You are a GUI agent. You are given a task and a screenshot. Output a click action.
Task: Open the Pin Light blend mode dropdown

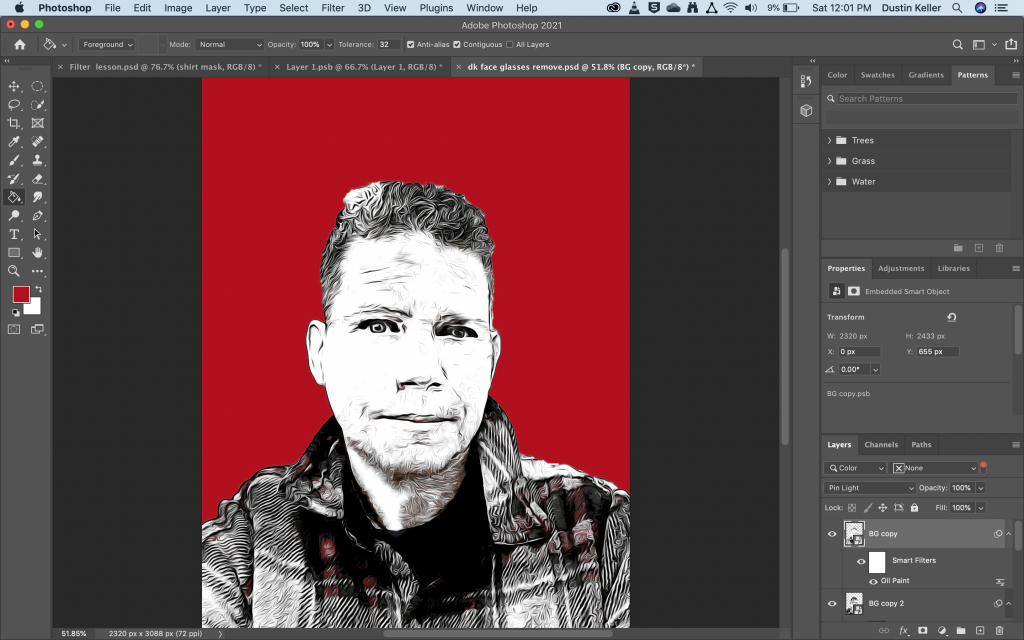tap(869, 488)
